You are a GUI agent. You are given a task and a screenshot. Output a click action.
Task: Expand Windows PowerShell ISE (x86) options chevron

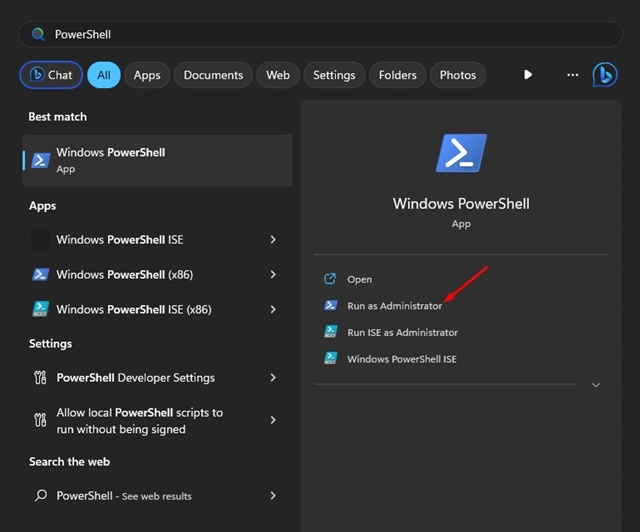click(x=273, y=309)
